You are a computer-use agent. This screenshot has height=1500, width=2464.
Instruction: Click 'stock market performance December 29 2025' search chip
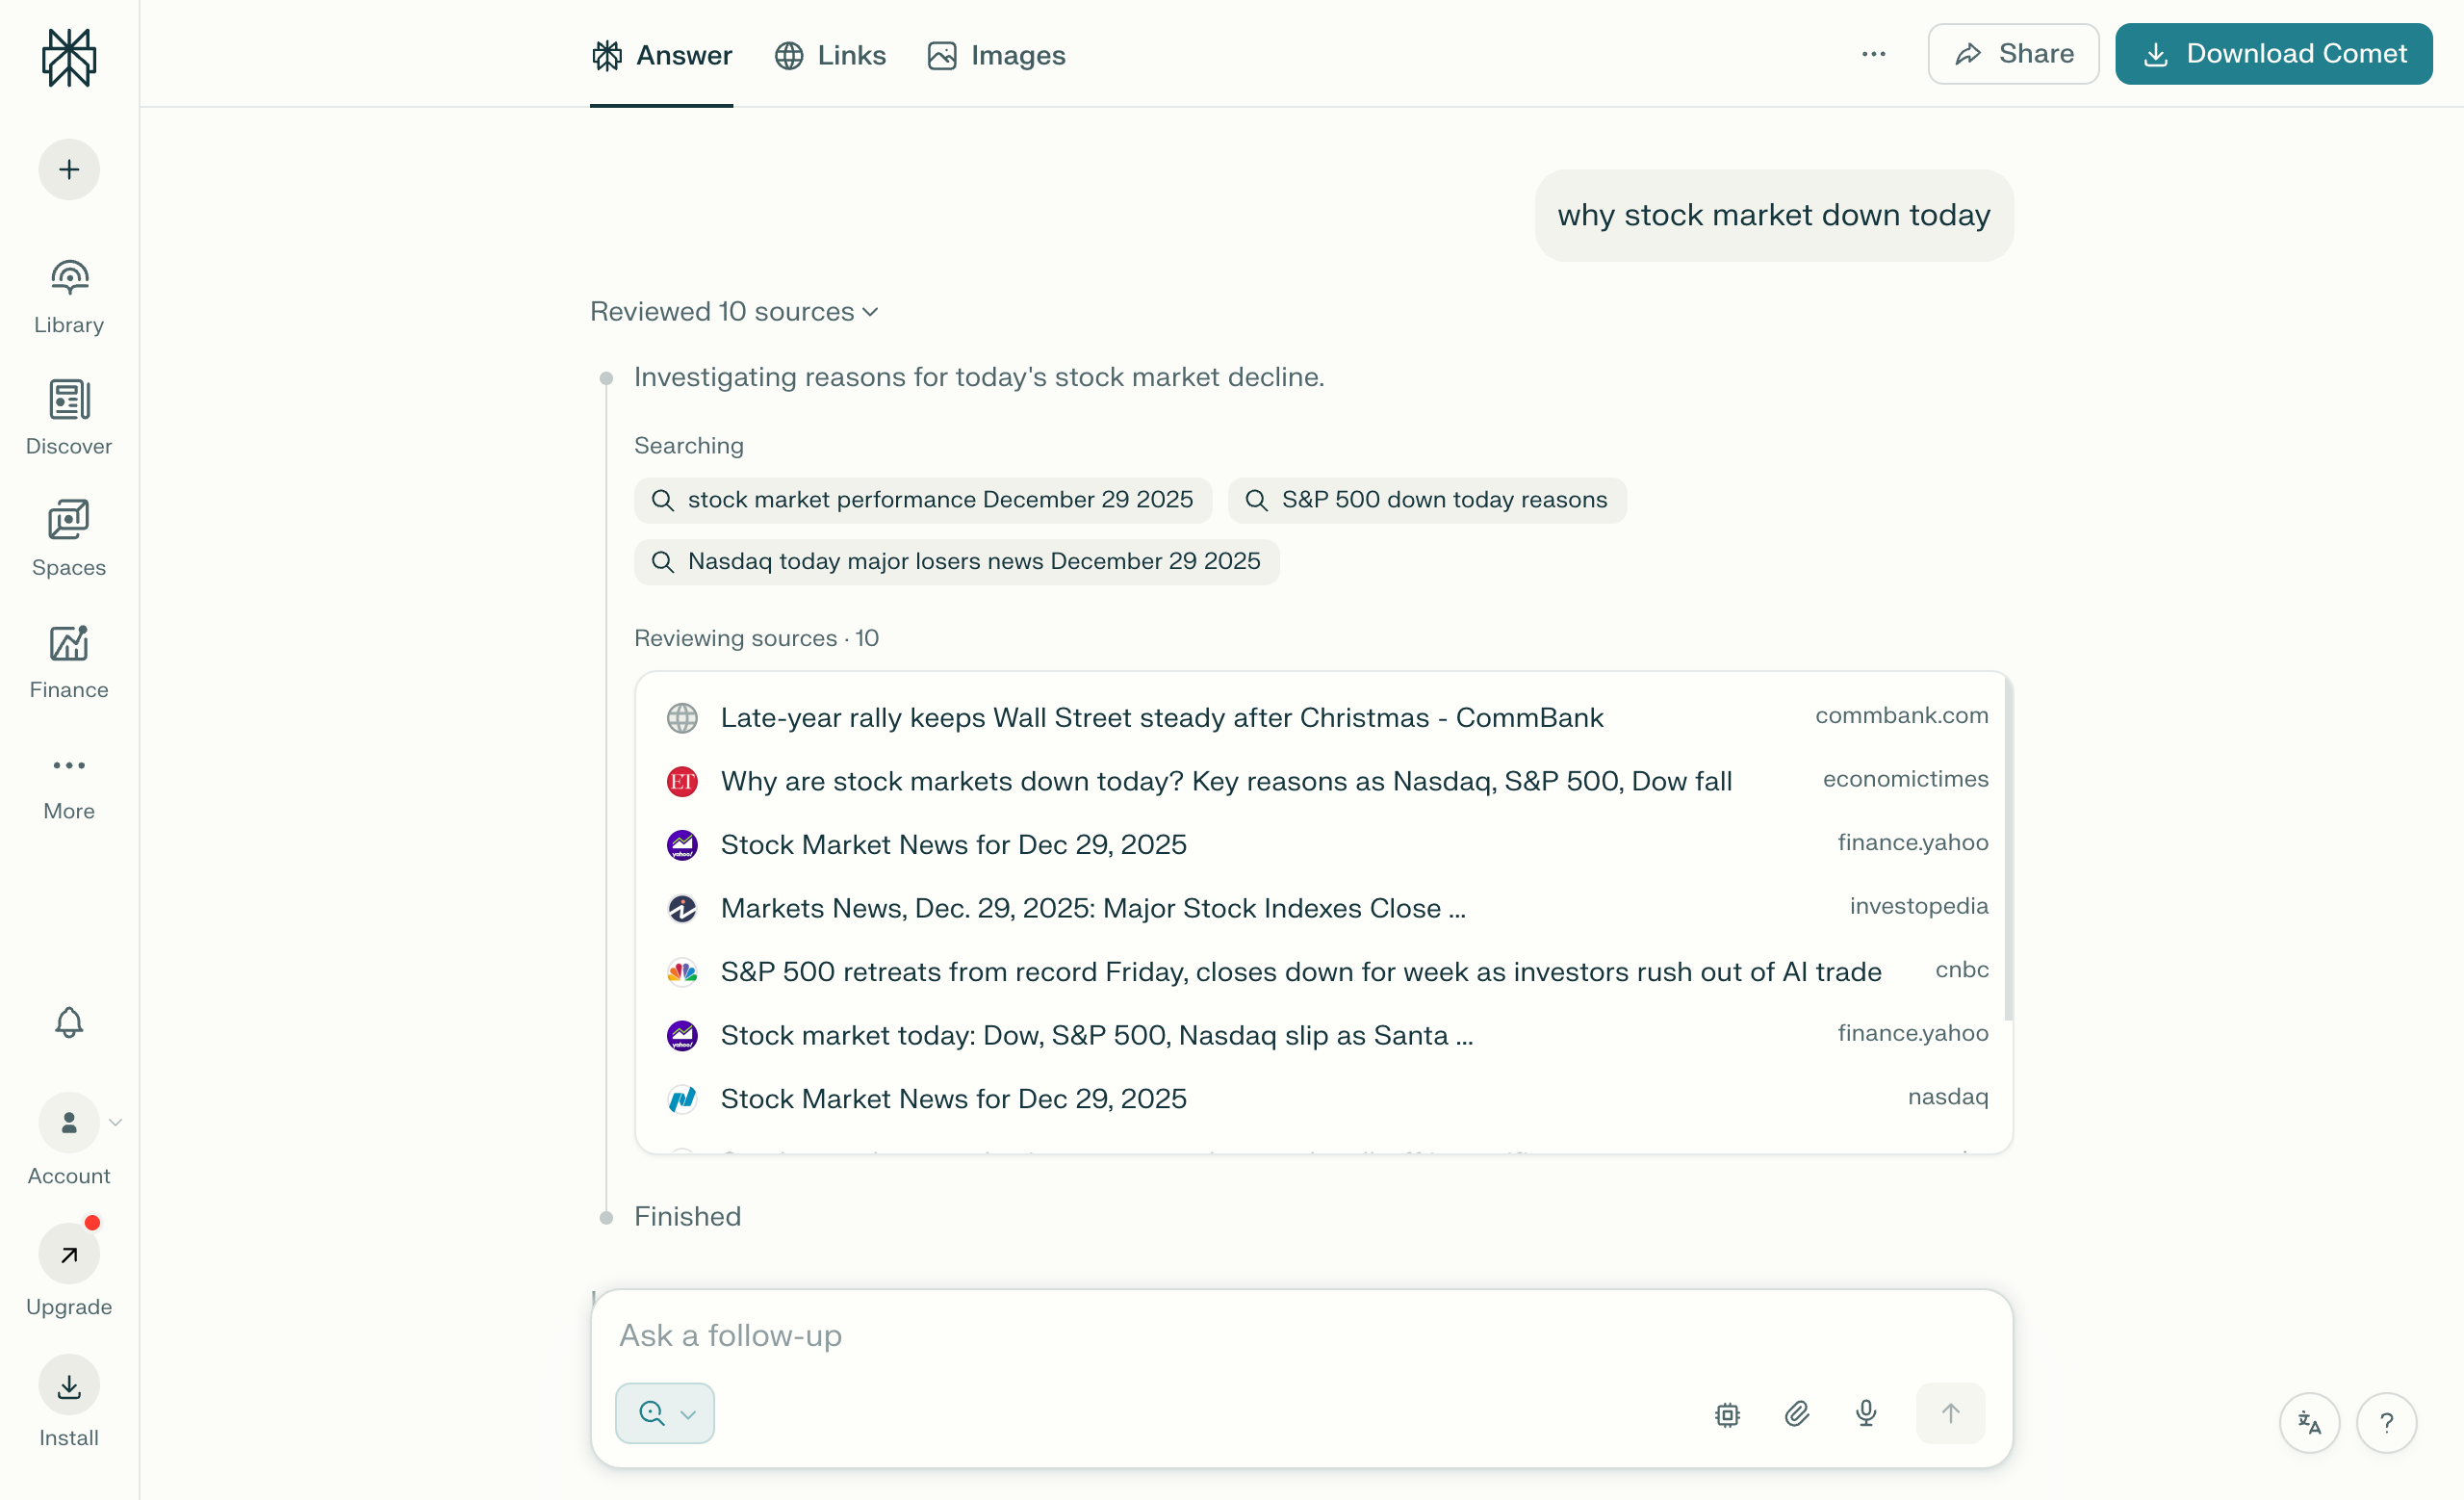(923, 500)
